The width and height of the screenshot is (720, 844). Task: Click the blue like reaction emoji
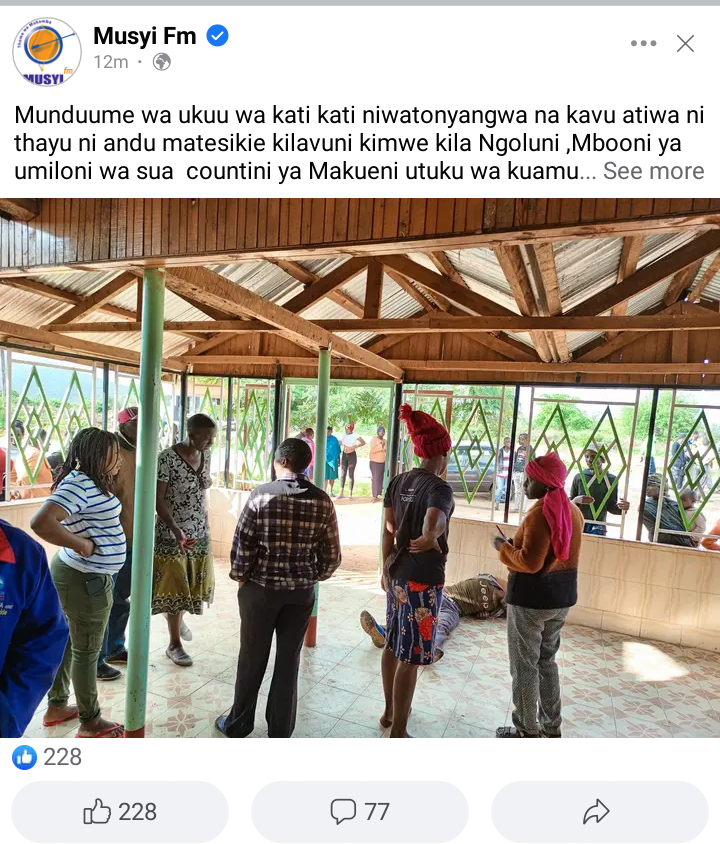coord(24,757)
